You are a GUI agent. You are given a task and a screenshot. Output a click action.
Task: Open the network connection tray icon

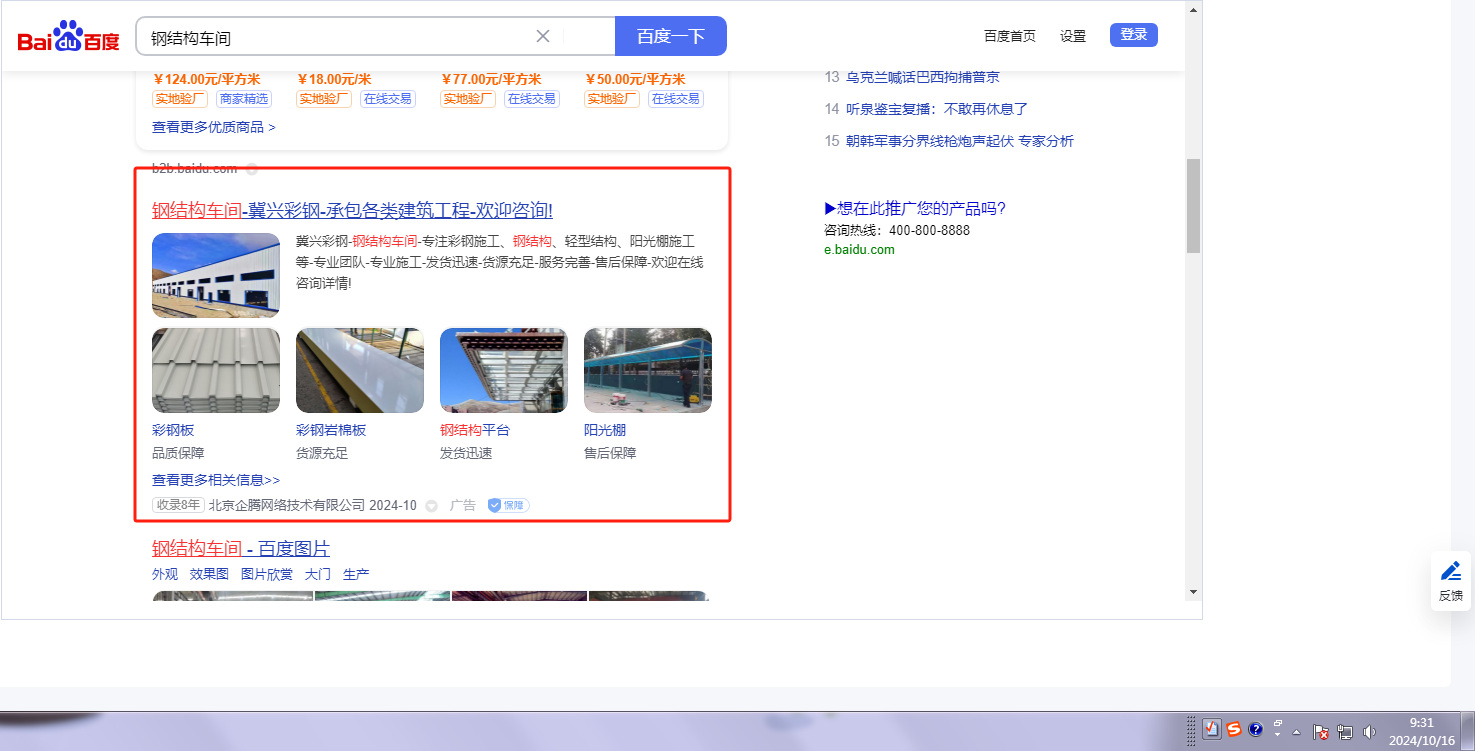click(1345, 732)
